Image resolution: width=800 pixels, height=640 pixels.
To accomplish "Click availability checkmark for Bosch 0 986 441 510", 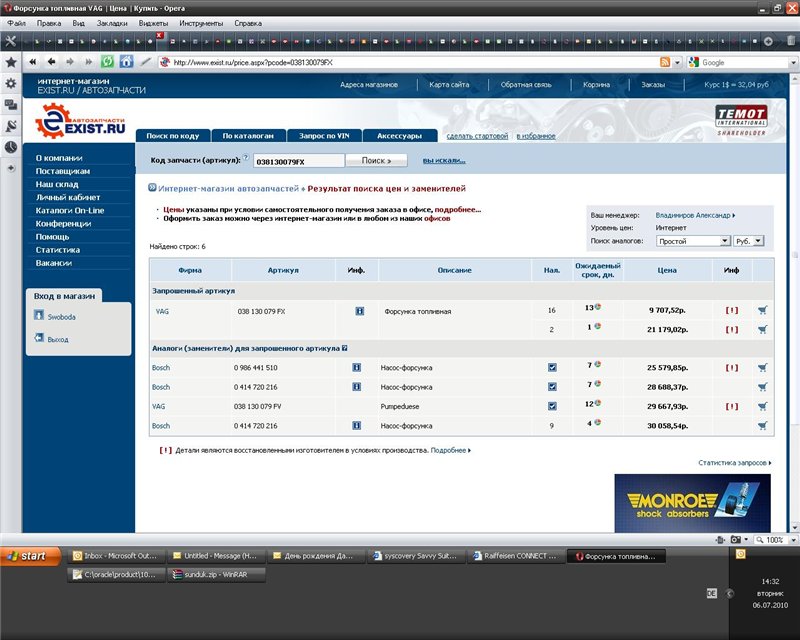I will click(552, 368).
